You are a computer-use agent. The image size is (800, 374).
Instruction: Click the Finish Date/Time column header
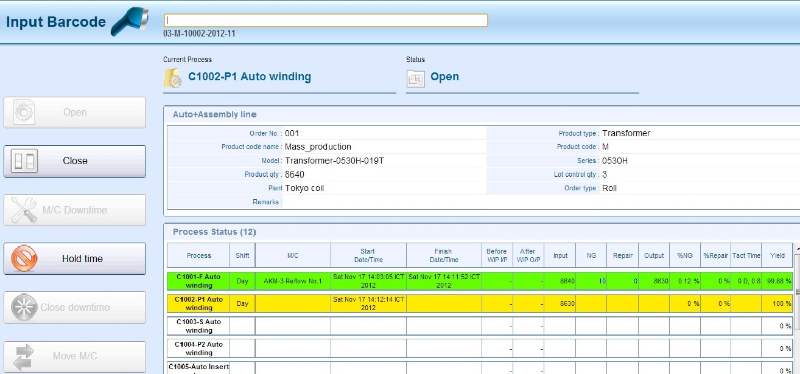pos(443,256)
